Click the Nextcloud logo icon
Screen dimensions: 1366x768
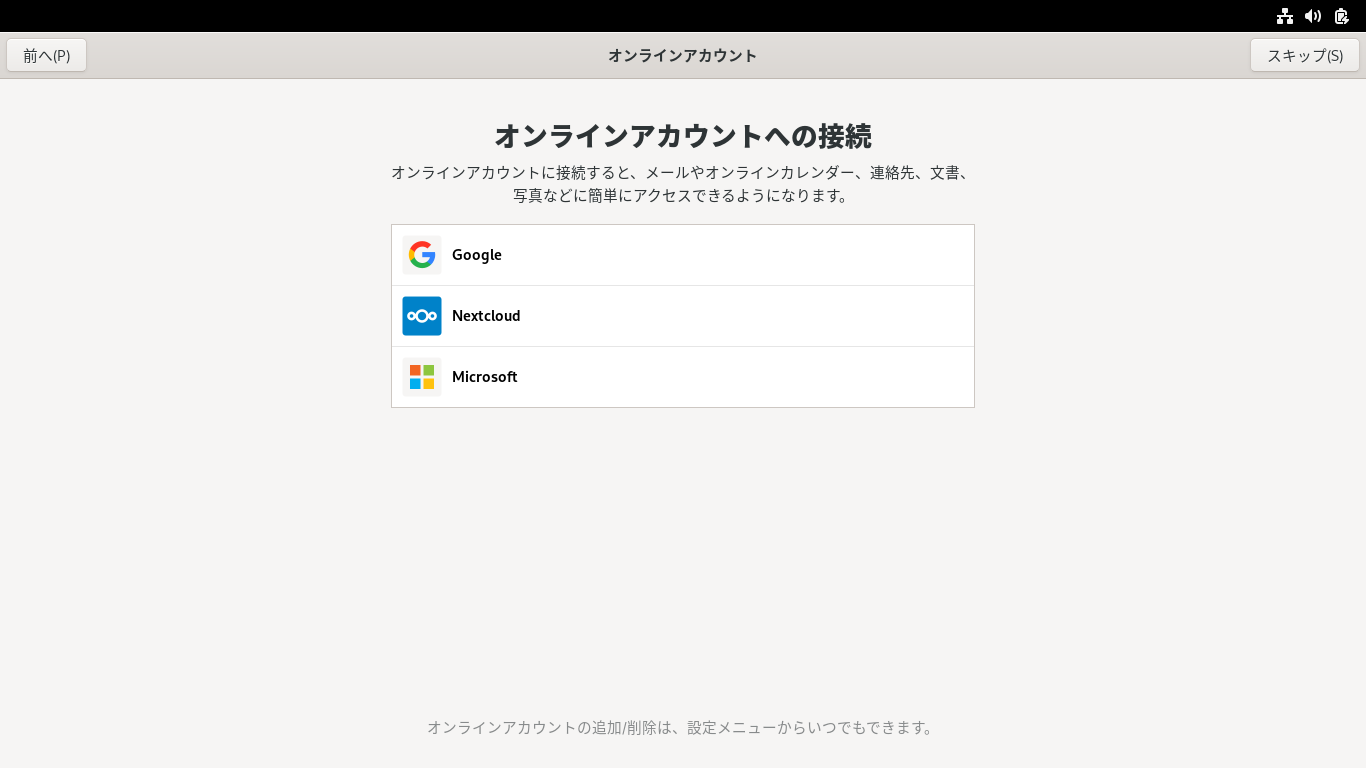coord(422,316)
